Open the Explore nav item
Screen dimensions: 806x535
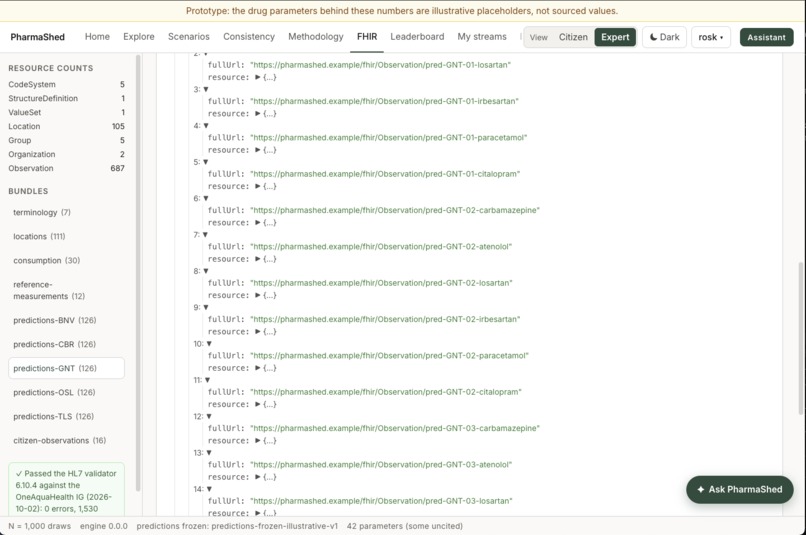tap(139, 36)
